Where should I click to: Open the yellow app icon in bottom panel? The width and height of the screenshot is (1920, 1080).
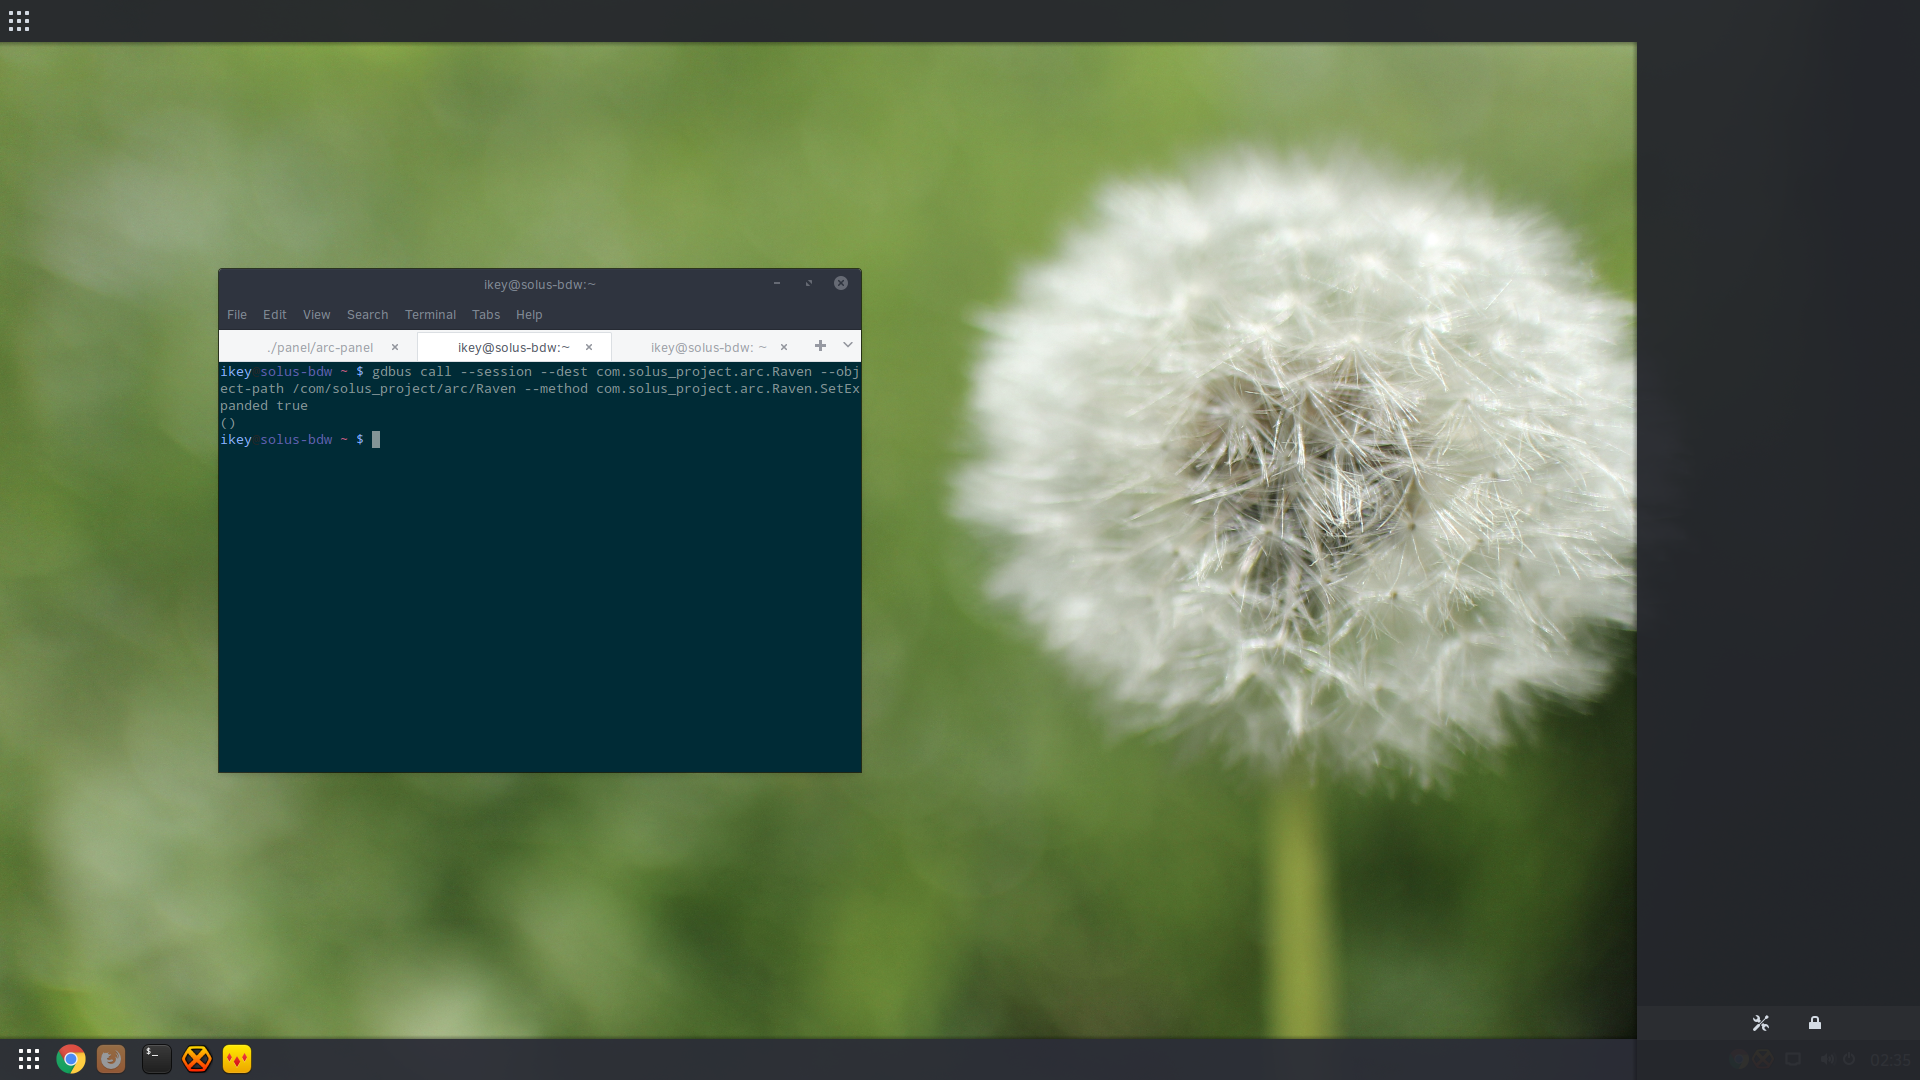coord(237,1059)
